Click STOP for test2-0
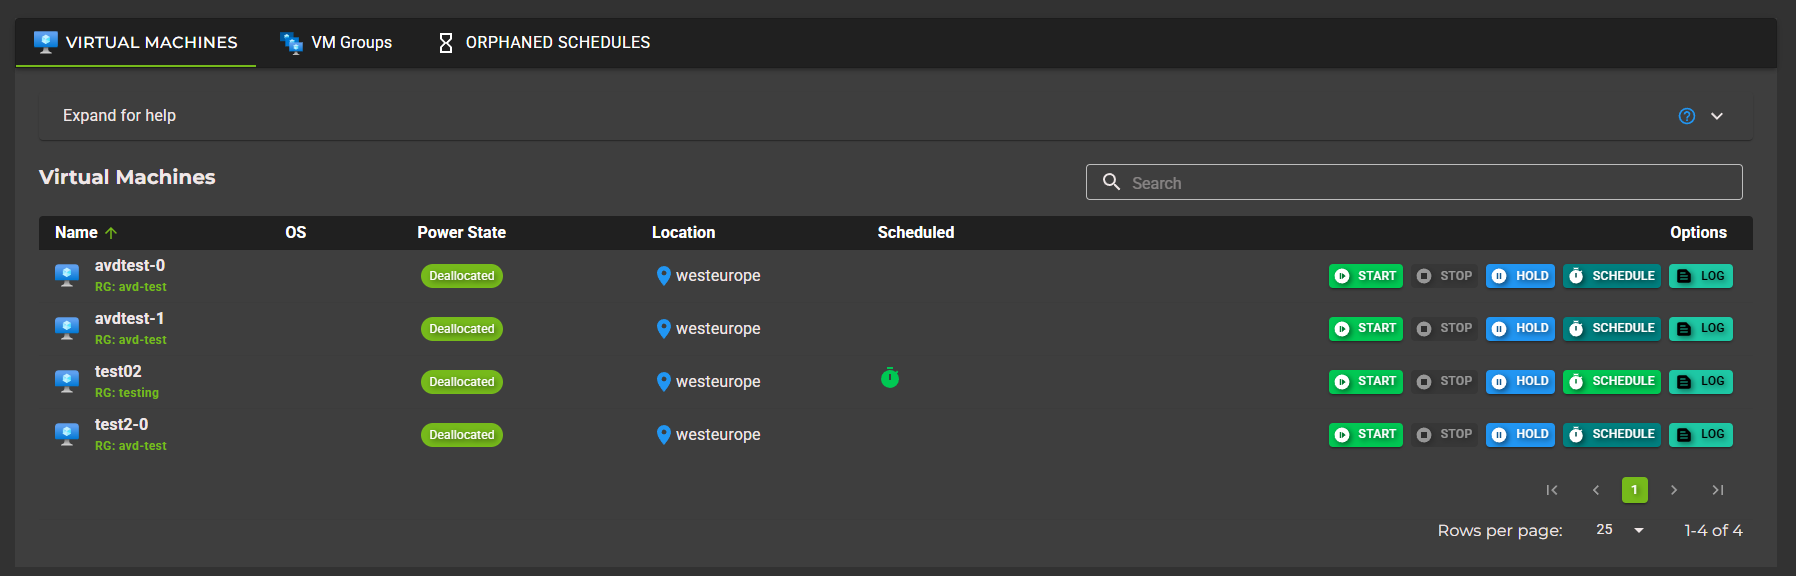This screenshot has width=1796, height=576. (x=1445, y=434)
